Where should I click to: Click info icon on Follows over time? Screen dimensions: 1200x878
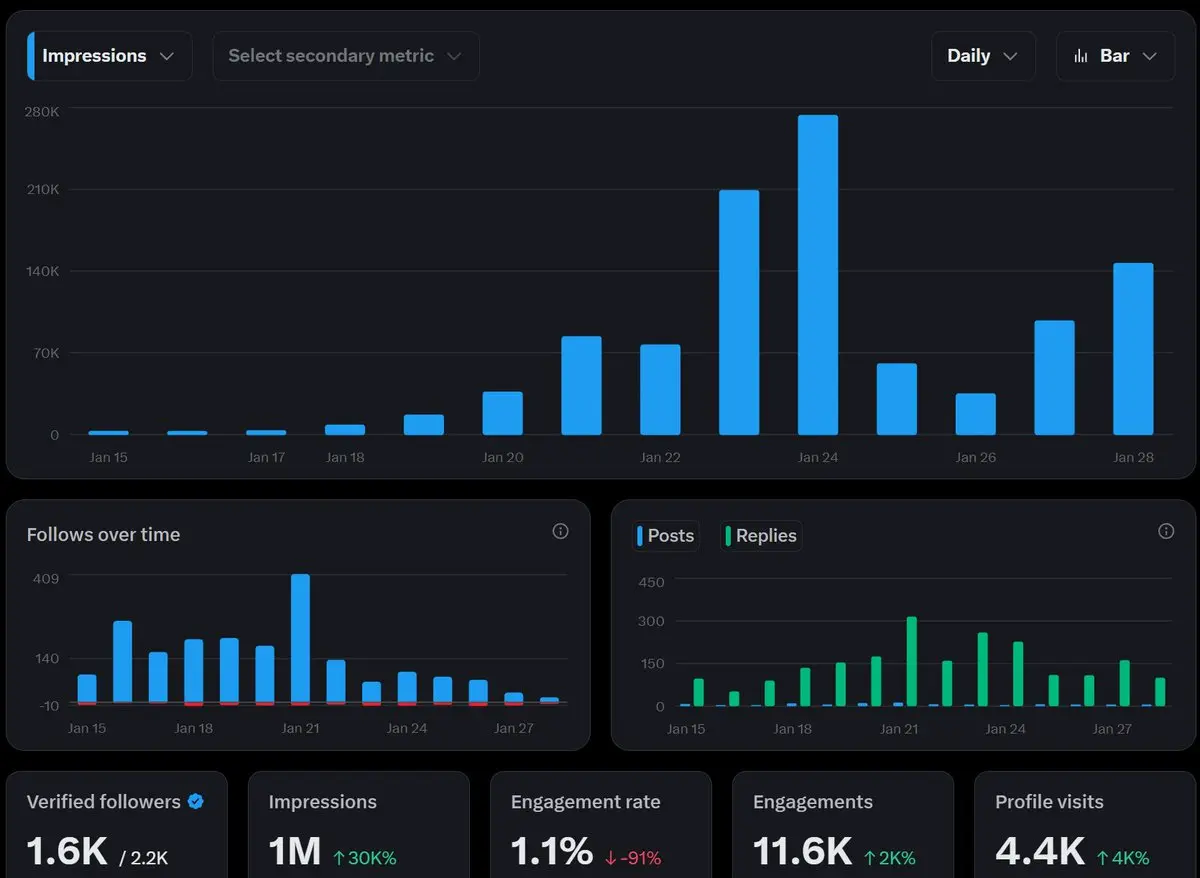pos(560,531)
